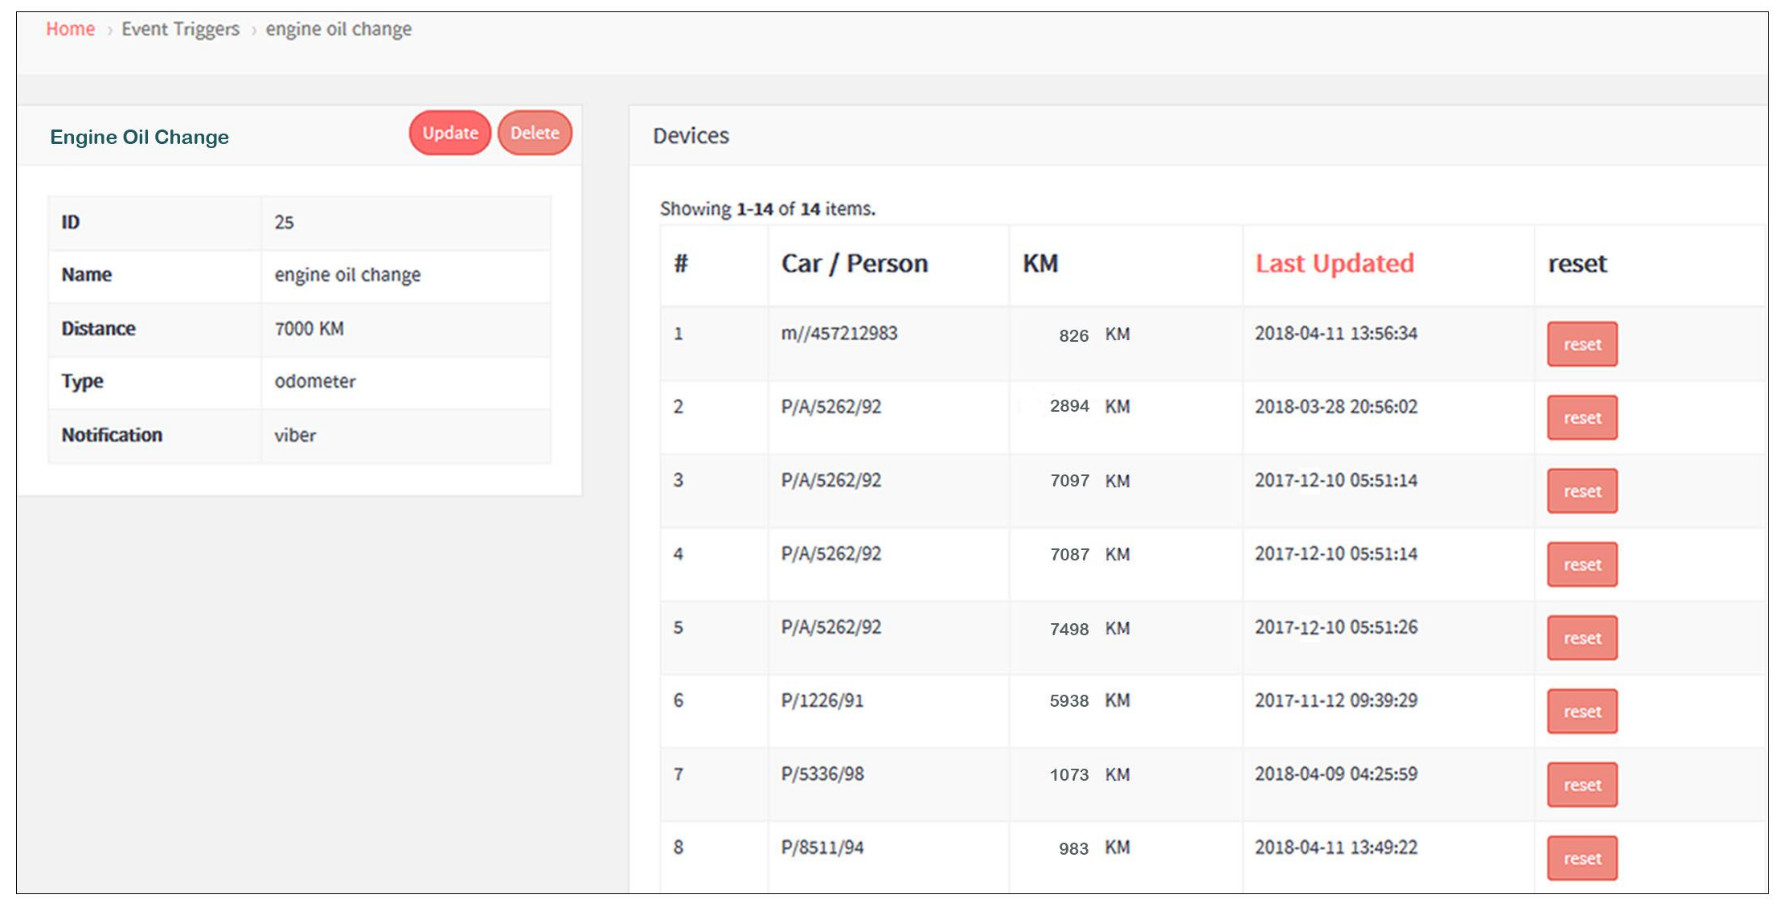Reset KM for device m//457212983
This screenshot has width=1786, height=908.
pyautogui.click(x=1581, y=344)
